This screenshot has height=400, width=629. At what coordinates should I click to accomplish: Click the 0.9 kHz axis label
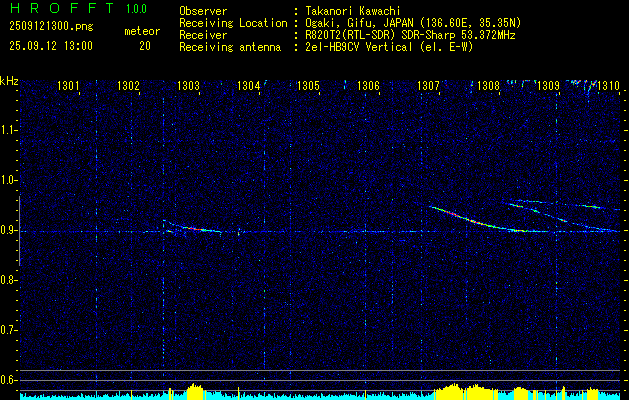click(x=8, y=230)
